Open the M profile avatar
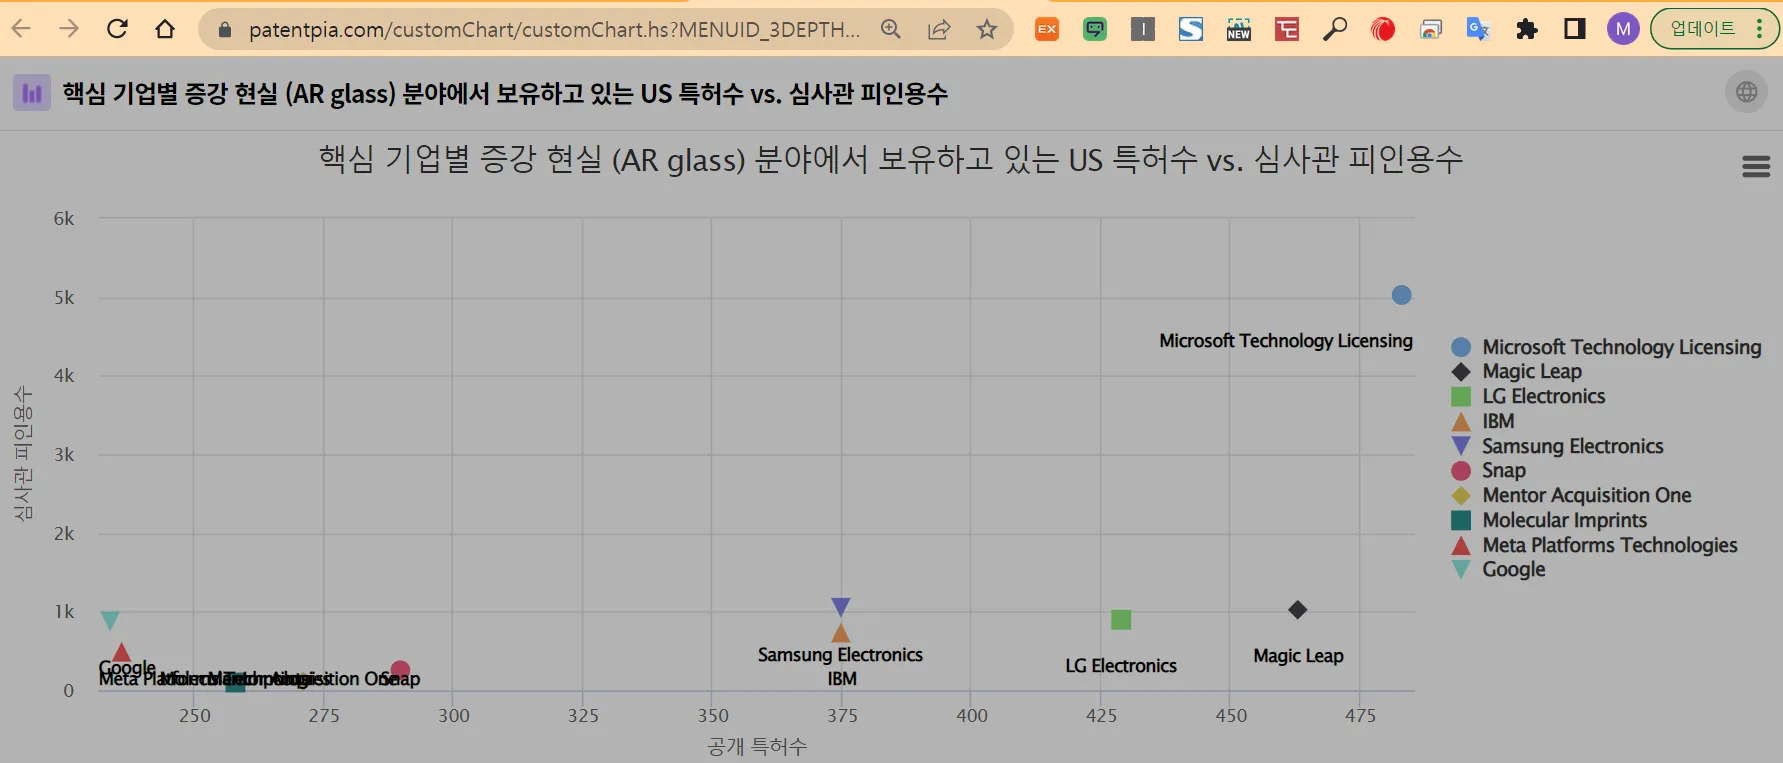This screenshot has width=1783, height=763. click(1623, 29)
